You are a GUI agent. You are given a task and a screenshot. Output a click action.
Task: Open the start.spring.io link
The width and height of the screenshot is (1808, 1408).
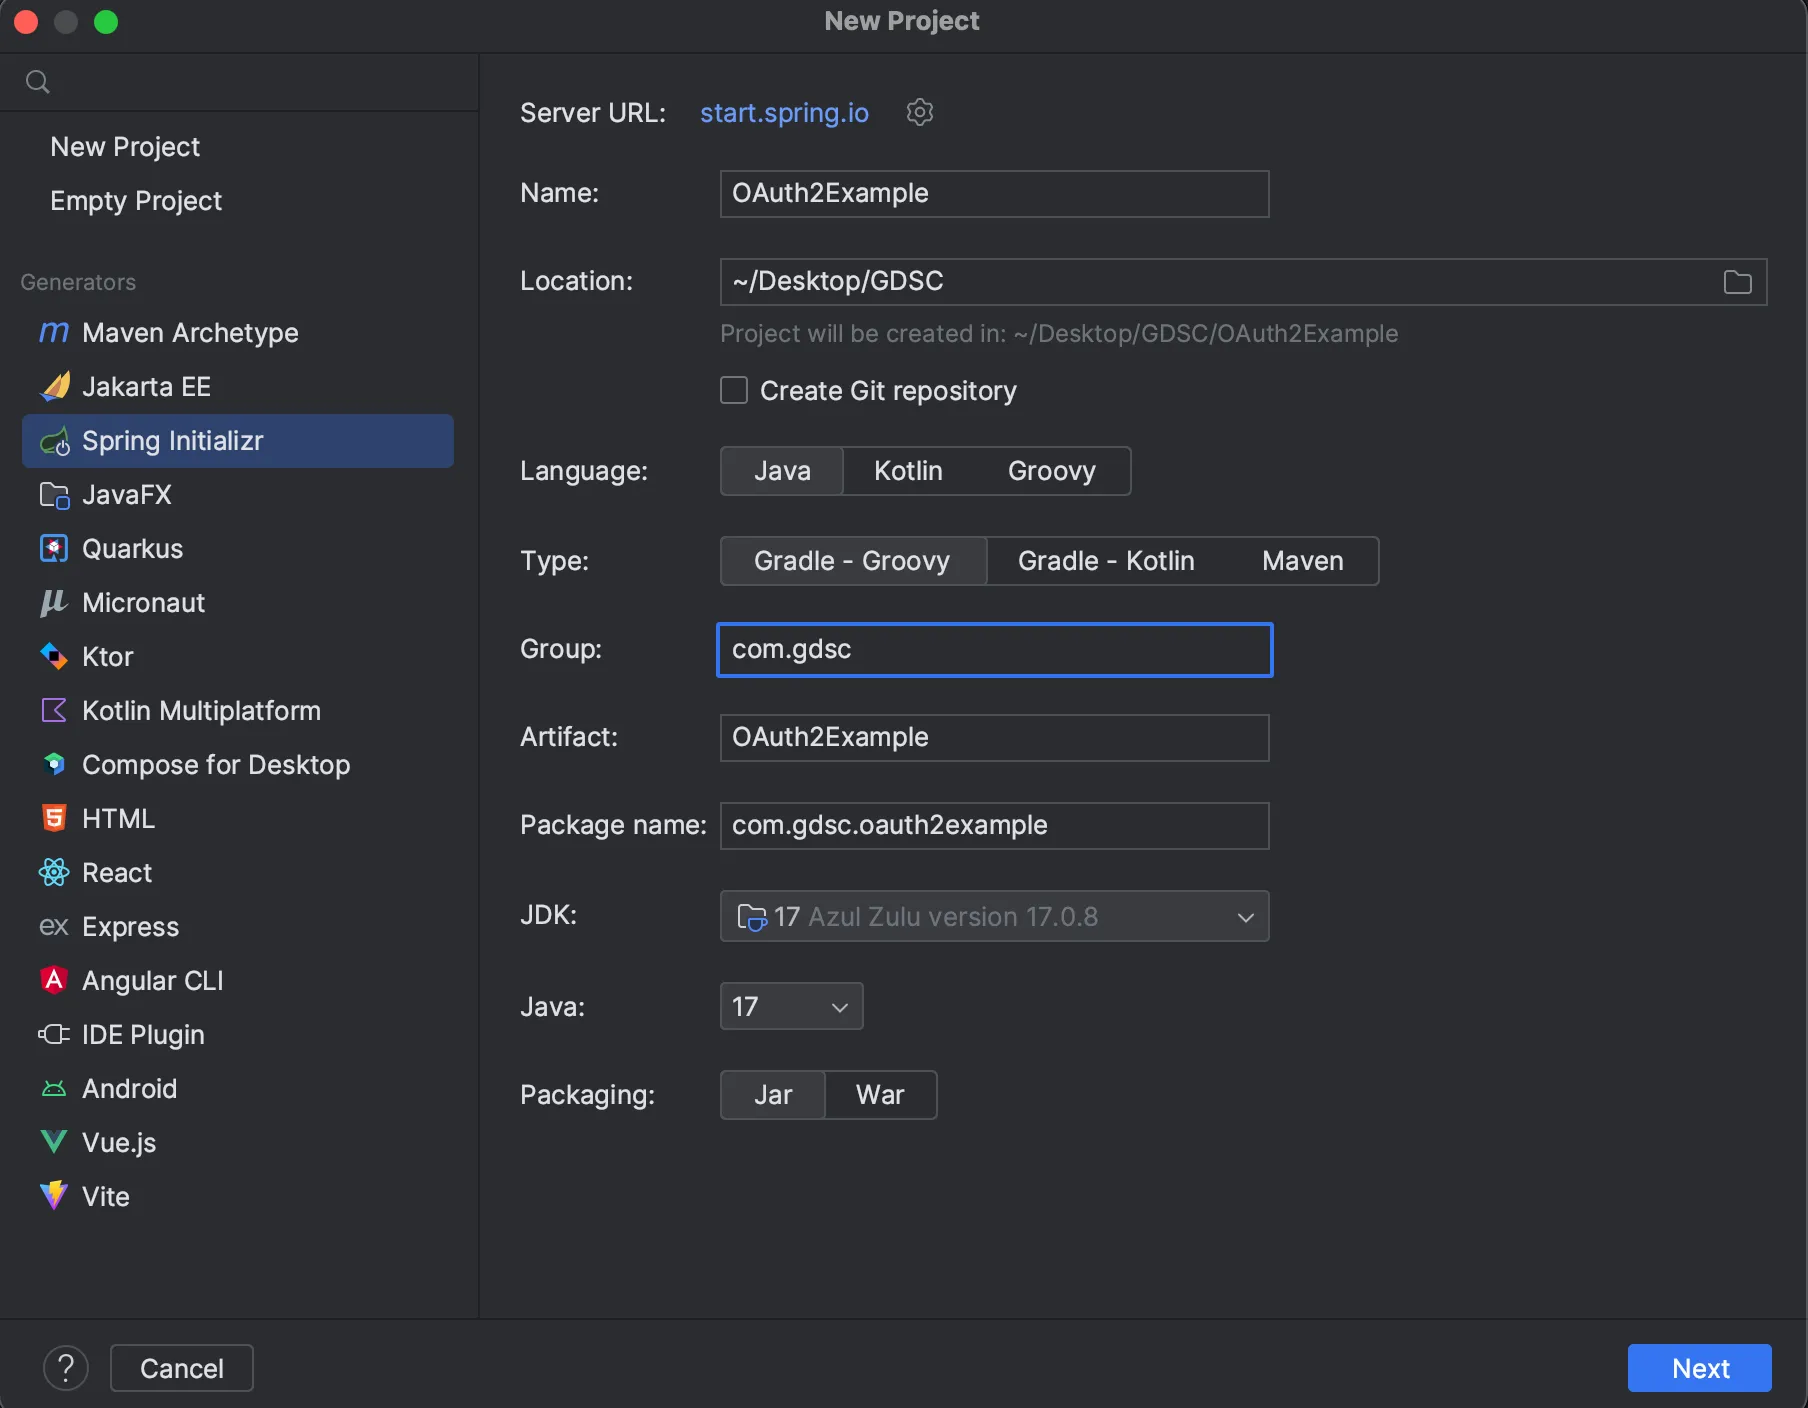point(784,113)
